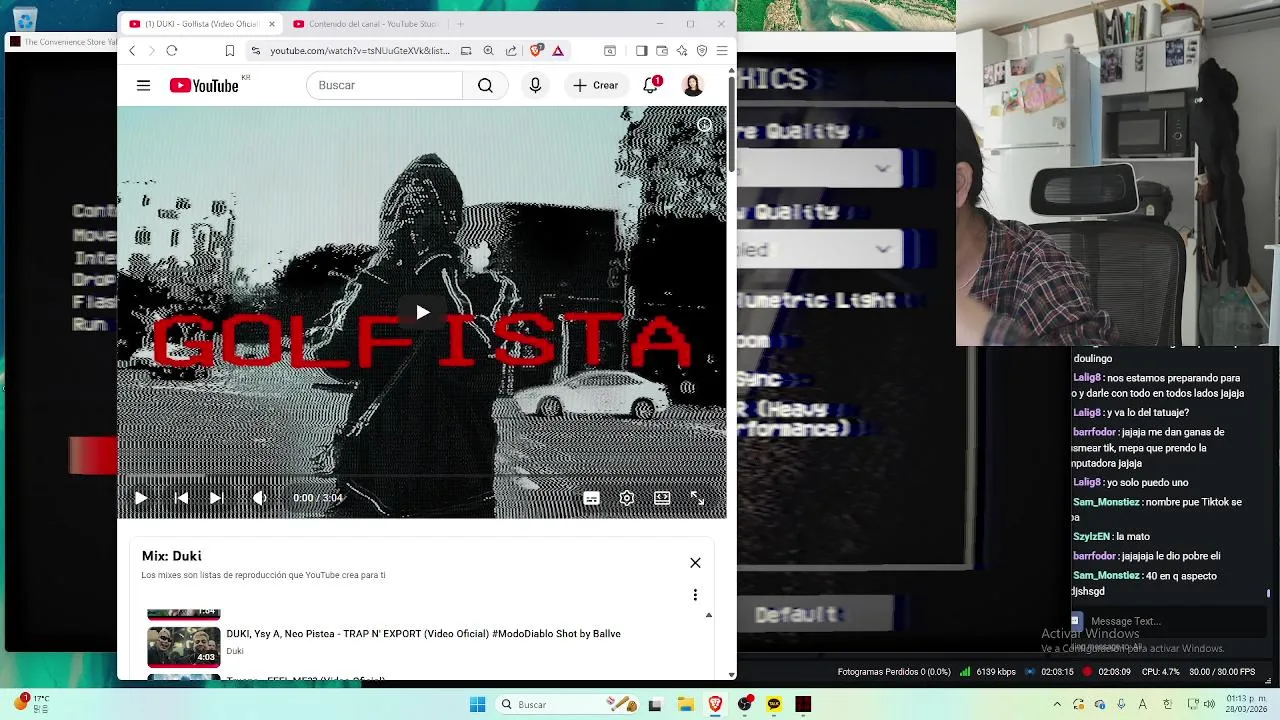Close the Mix: Duki playlist panel
This screenshot has height=720, width=1280.
pyautogui.click(x=695, y=563)
